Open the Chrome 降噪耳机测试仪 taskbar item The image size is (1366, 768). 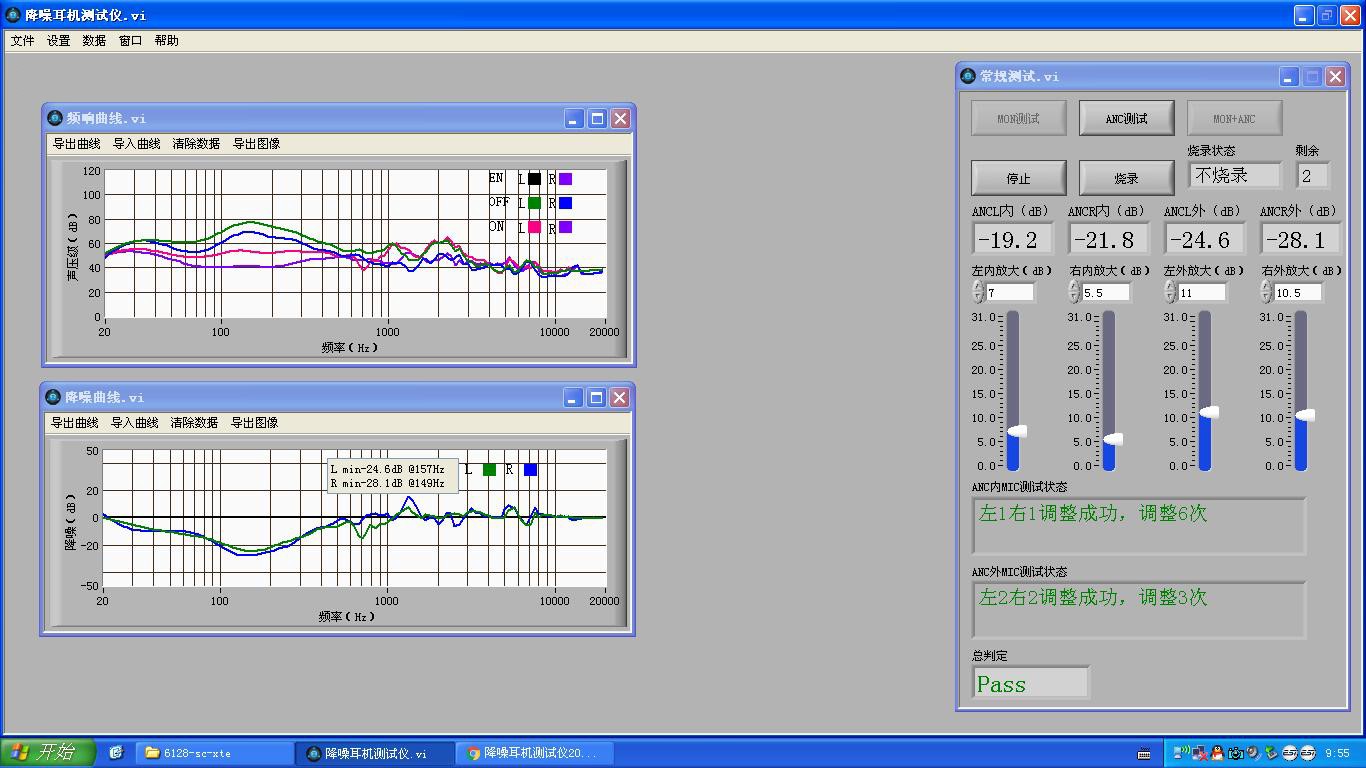click(533, 753)
